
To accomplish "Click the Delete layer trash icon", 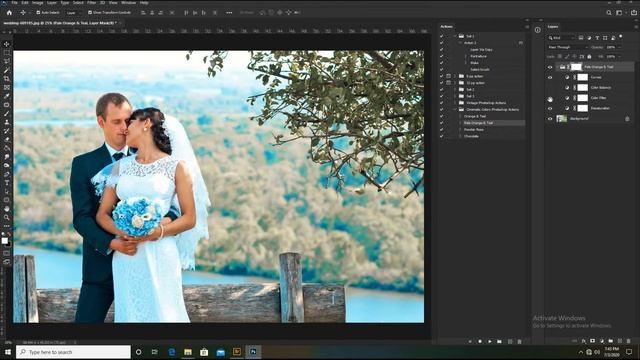I will 629,341.
